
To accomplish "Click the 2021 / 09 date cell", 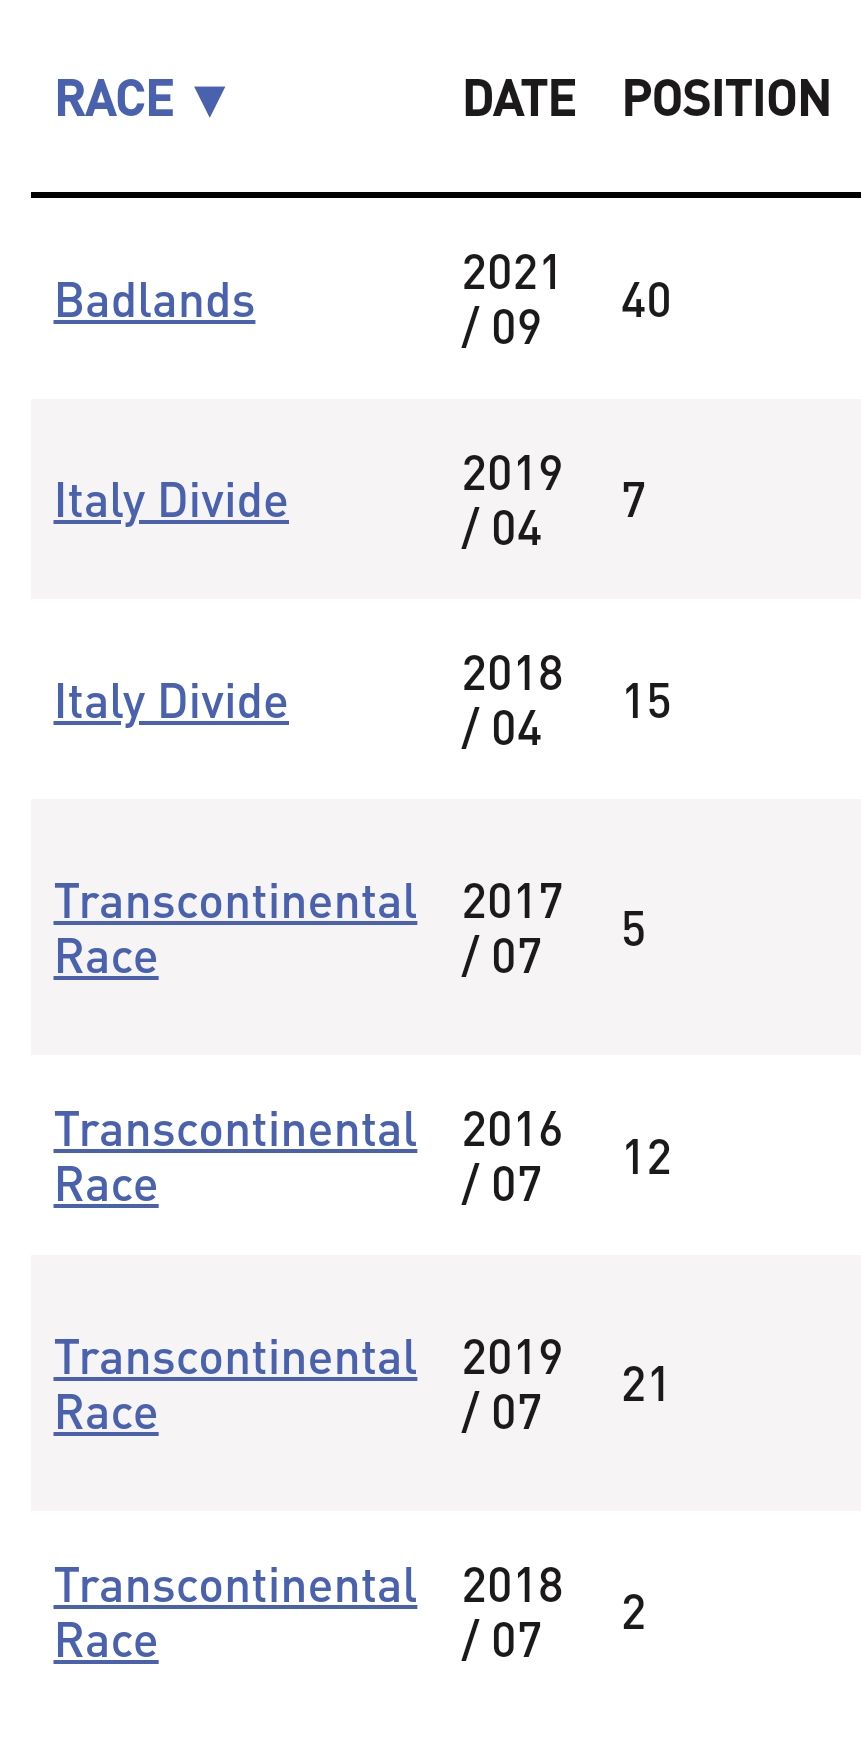I will coord(511,300).
